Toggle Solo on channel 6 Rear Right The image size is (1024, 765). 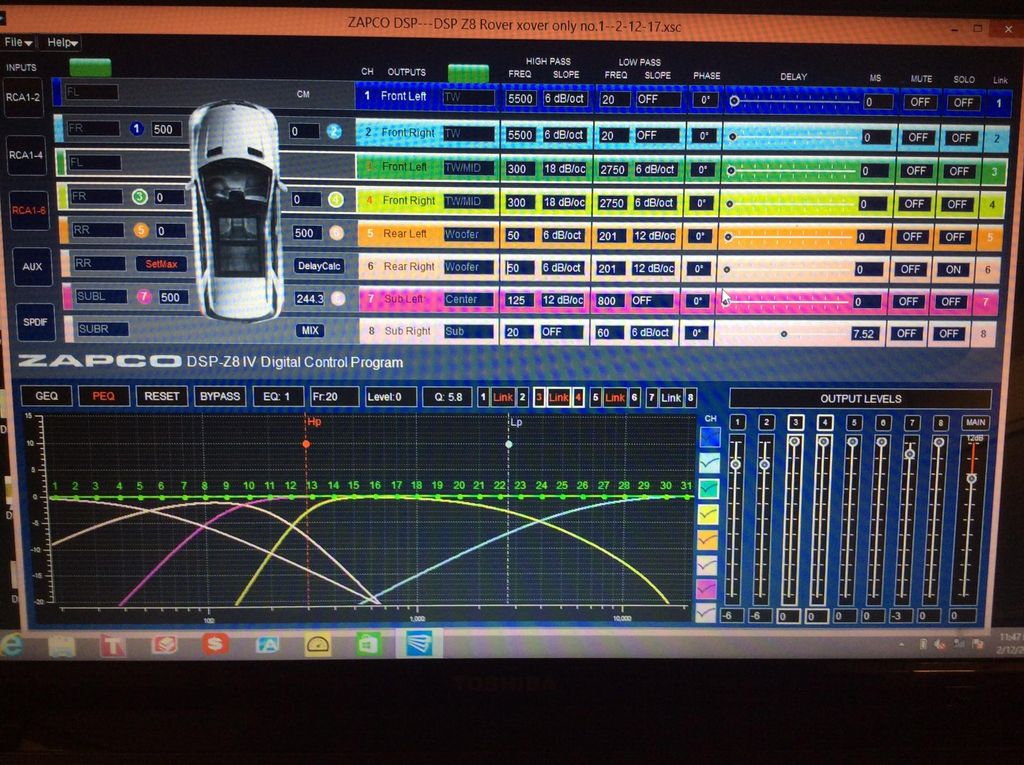point(953,269)
